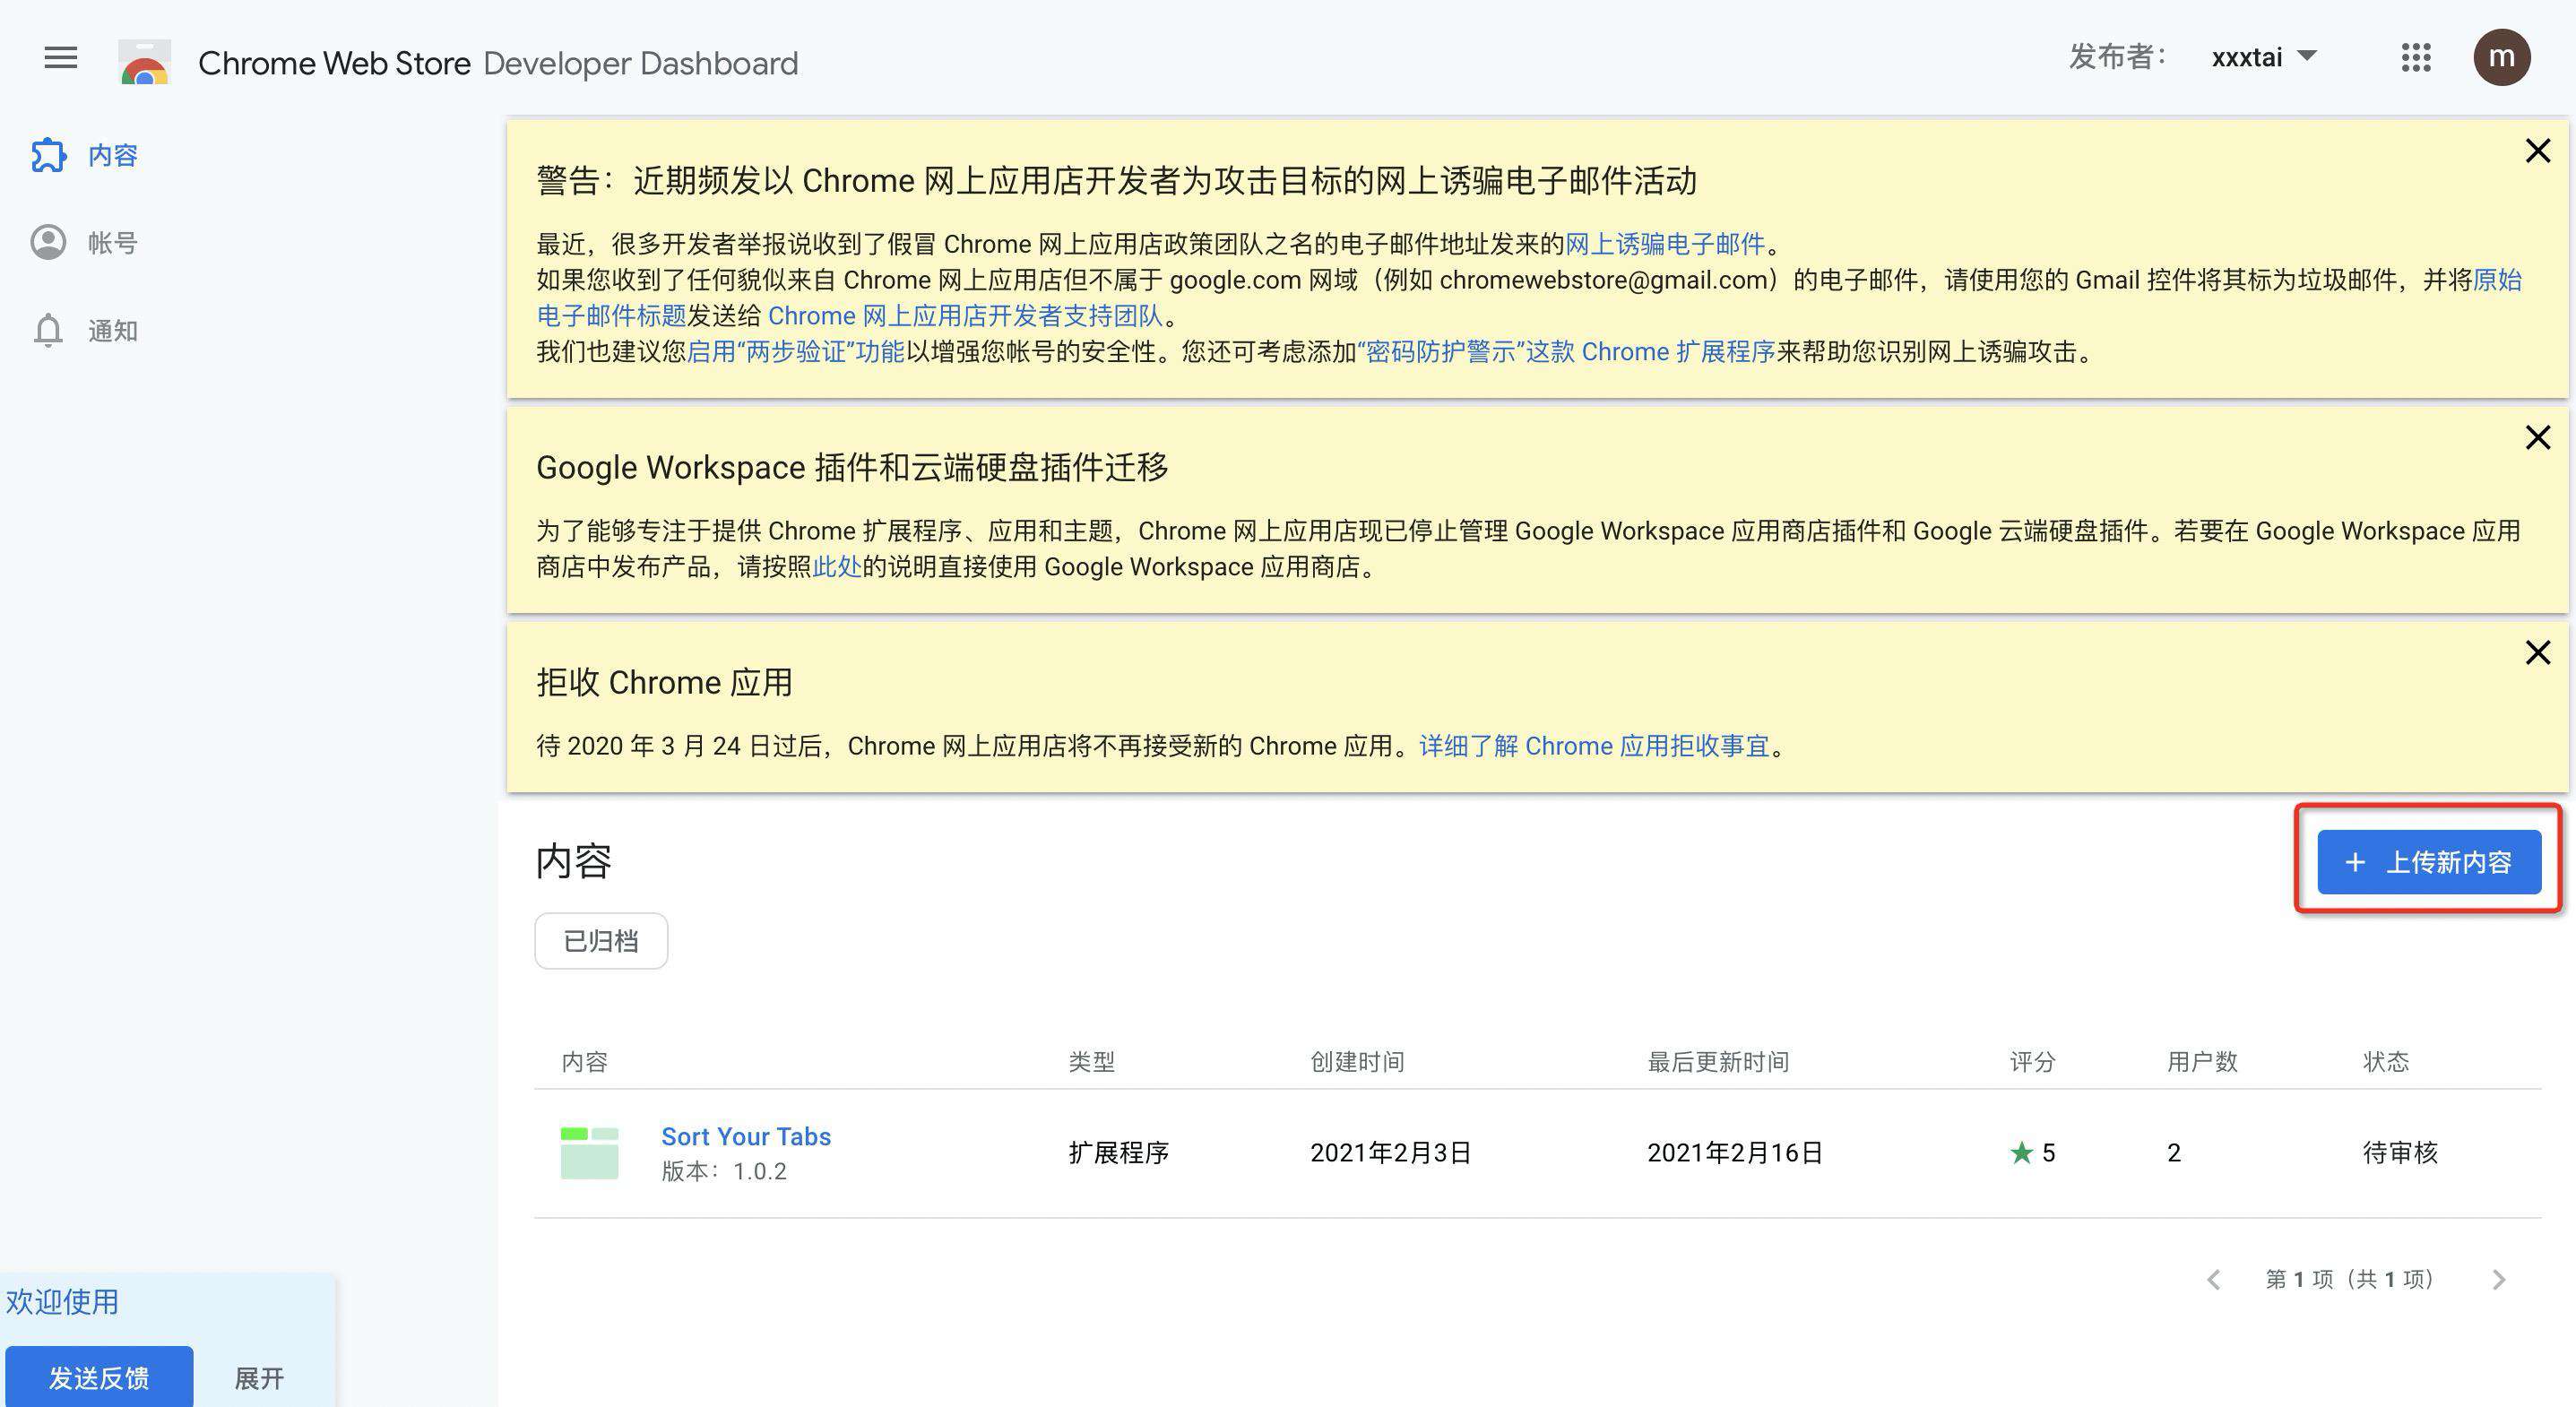Dismiss the phishing warning banner
This screenshot has width=2576, height=1407.
tap(2538, 151)
